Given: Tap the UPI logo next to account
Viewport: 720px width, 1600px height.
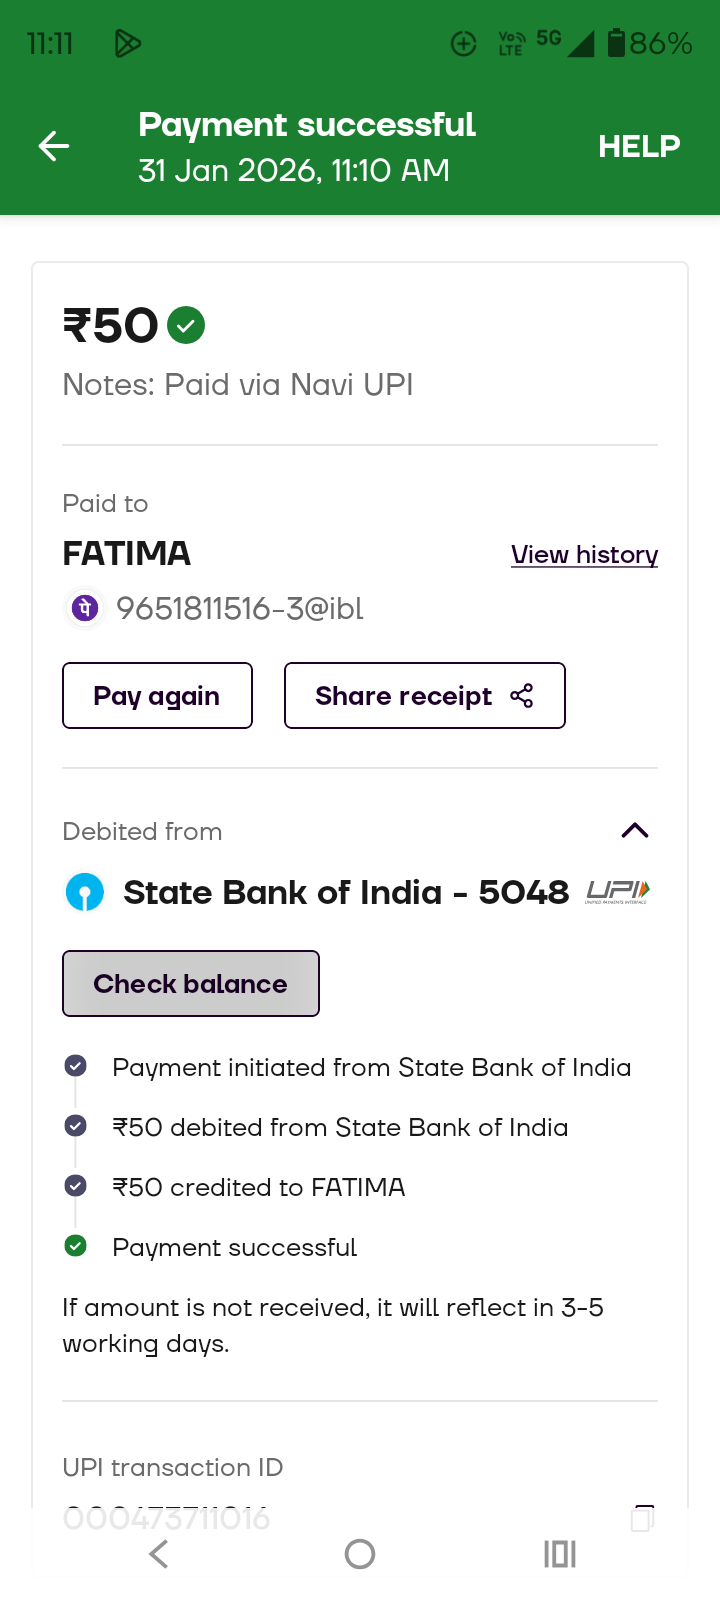Looking at the screenshot, I should tap(617, 891).
